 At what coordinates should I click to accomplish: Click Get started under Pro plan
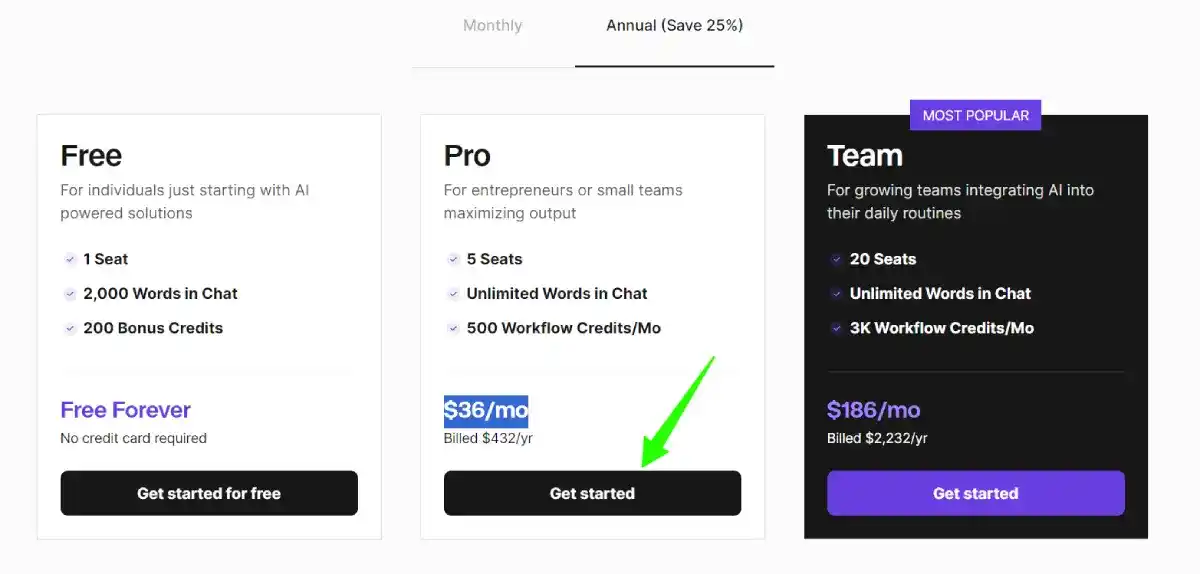click(x=592, y=493)
